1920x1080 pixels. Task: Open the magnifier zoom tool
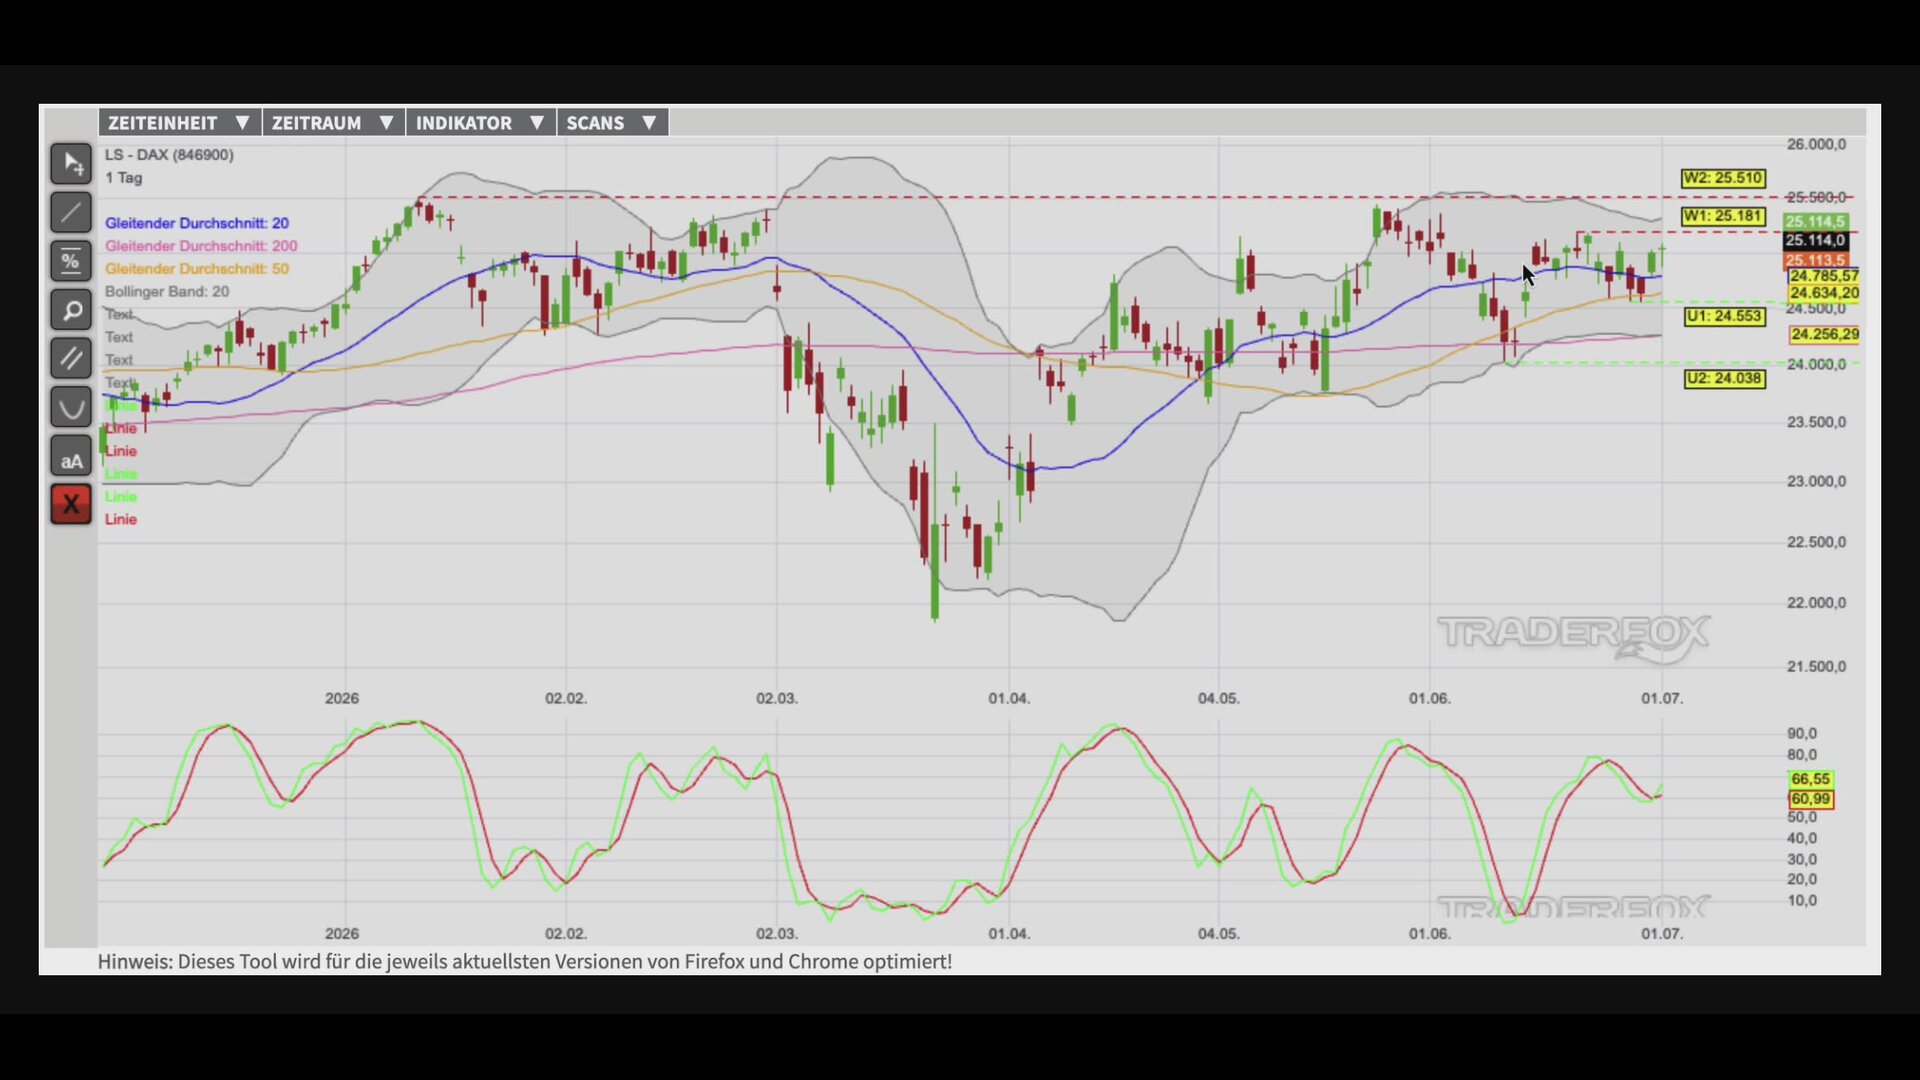(x=71, y=310)
